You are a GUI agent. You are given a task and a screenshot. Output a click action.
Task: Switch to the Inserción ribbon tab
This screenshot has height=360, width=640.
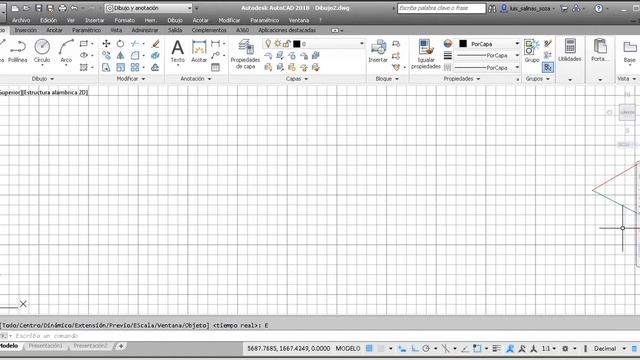click(26, 30)
